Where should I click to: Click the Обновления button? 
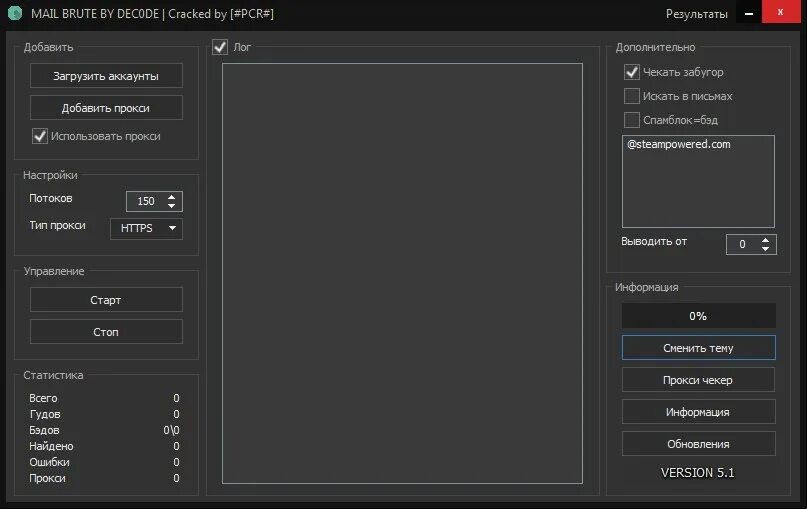pos(698,444)
